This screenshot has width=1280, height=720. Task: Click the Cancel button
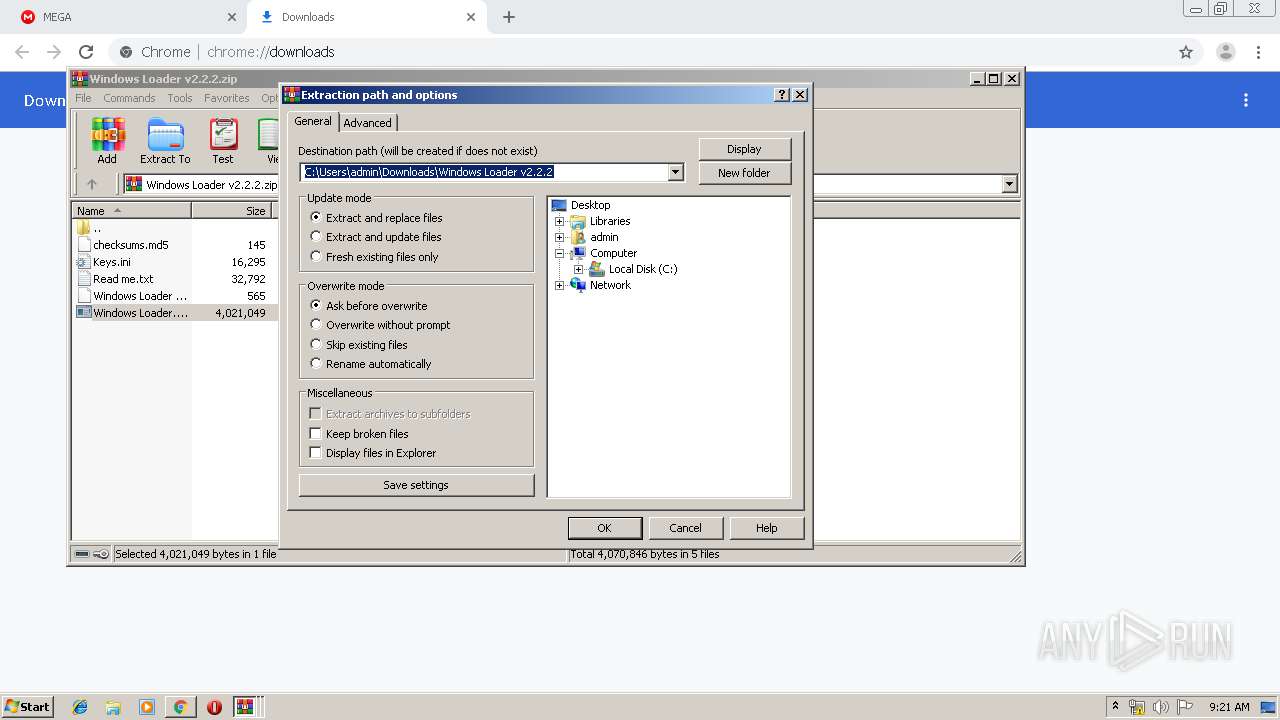point(685,528)
